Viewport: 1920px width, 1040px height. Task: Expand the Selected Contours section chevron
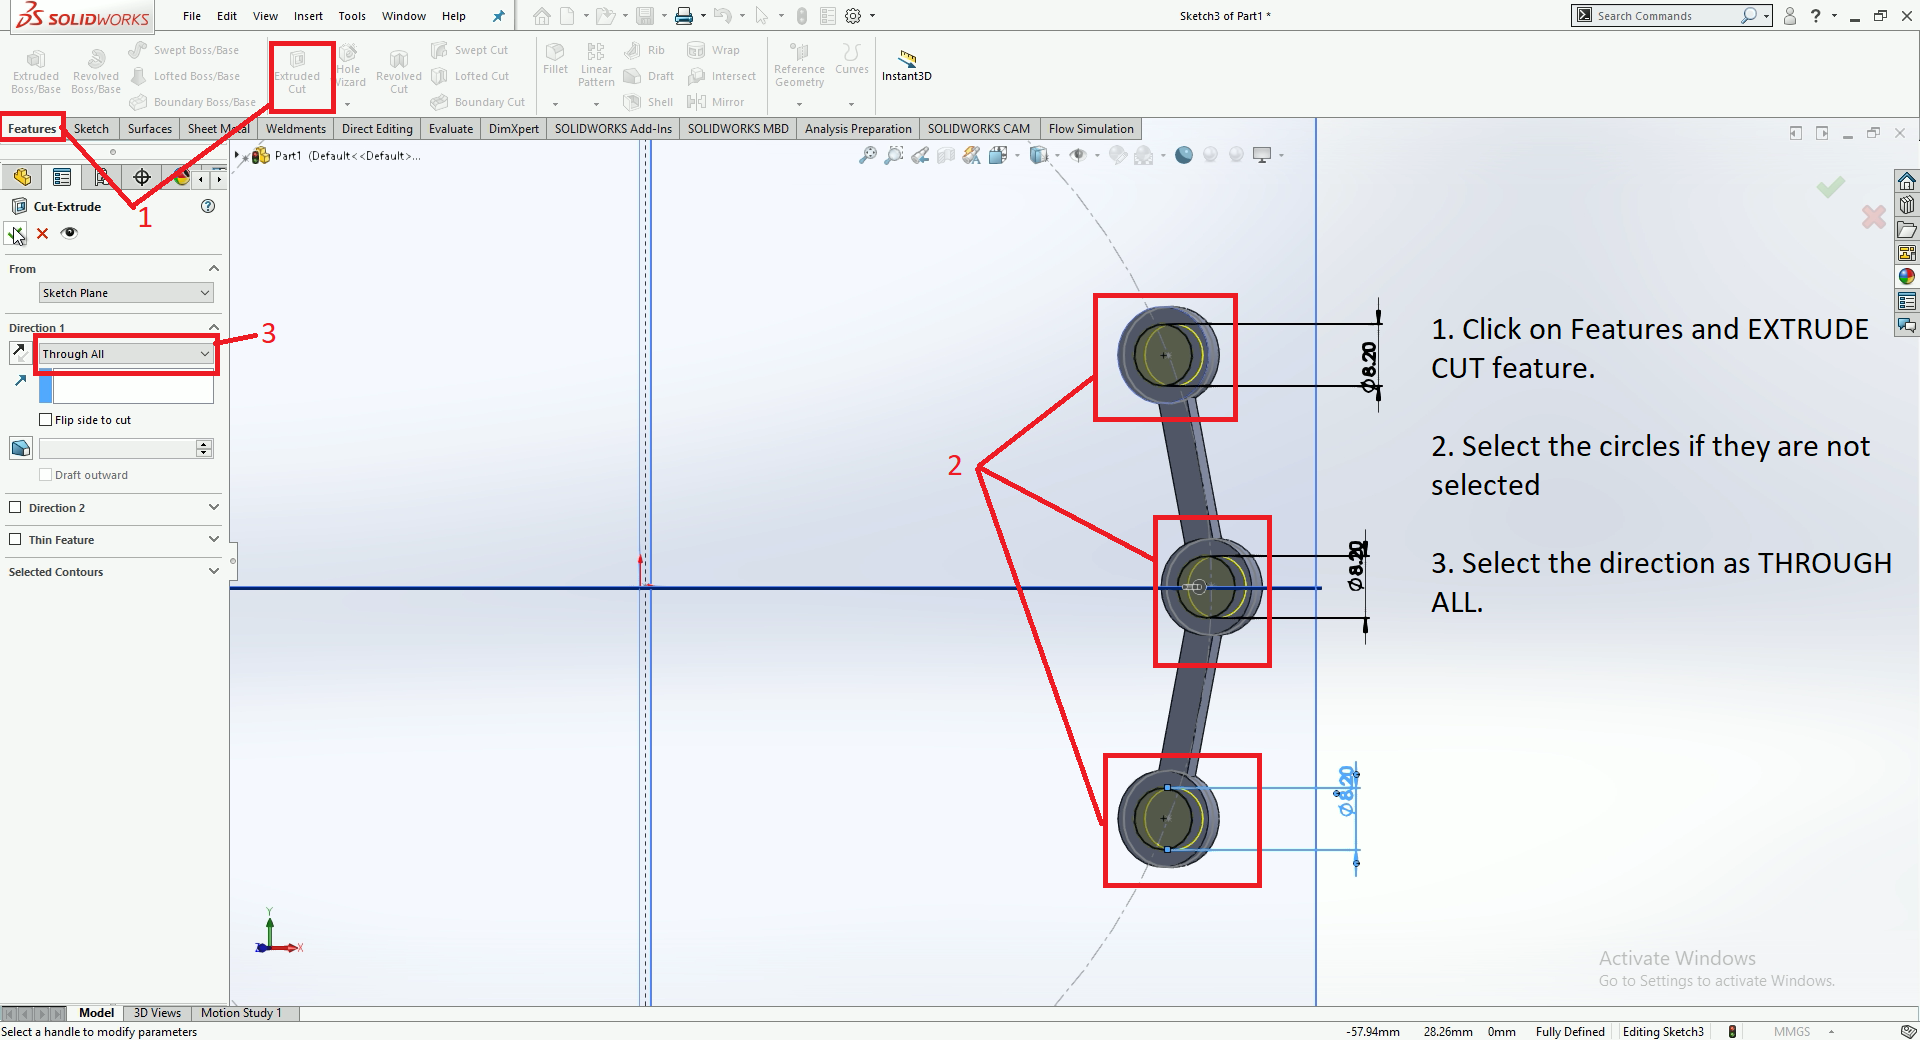213,572
